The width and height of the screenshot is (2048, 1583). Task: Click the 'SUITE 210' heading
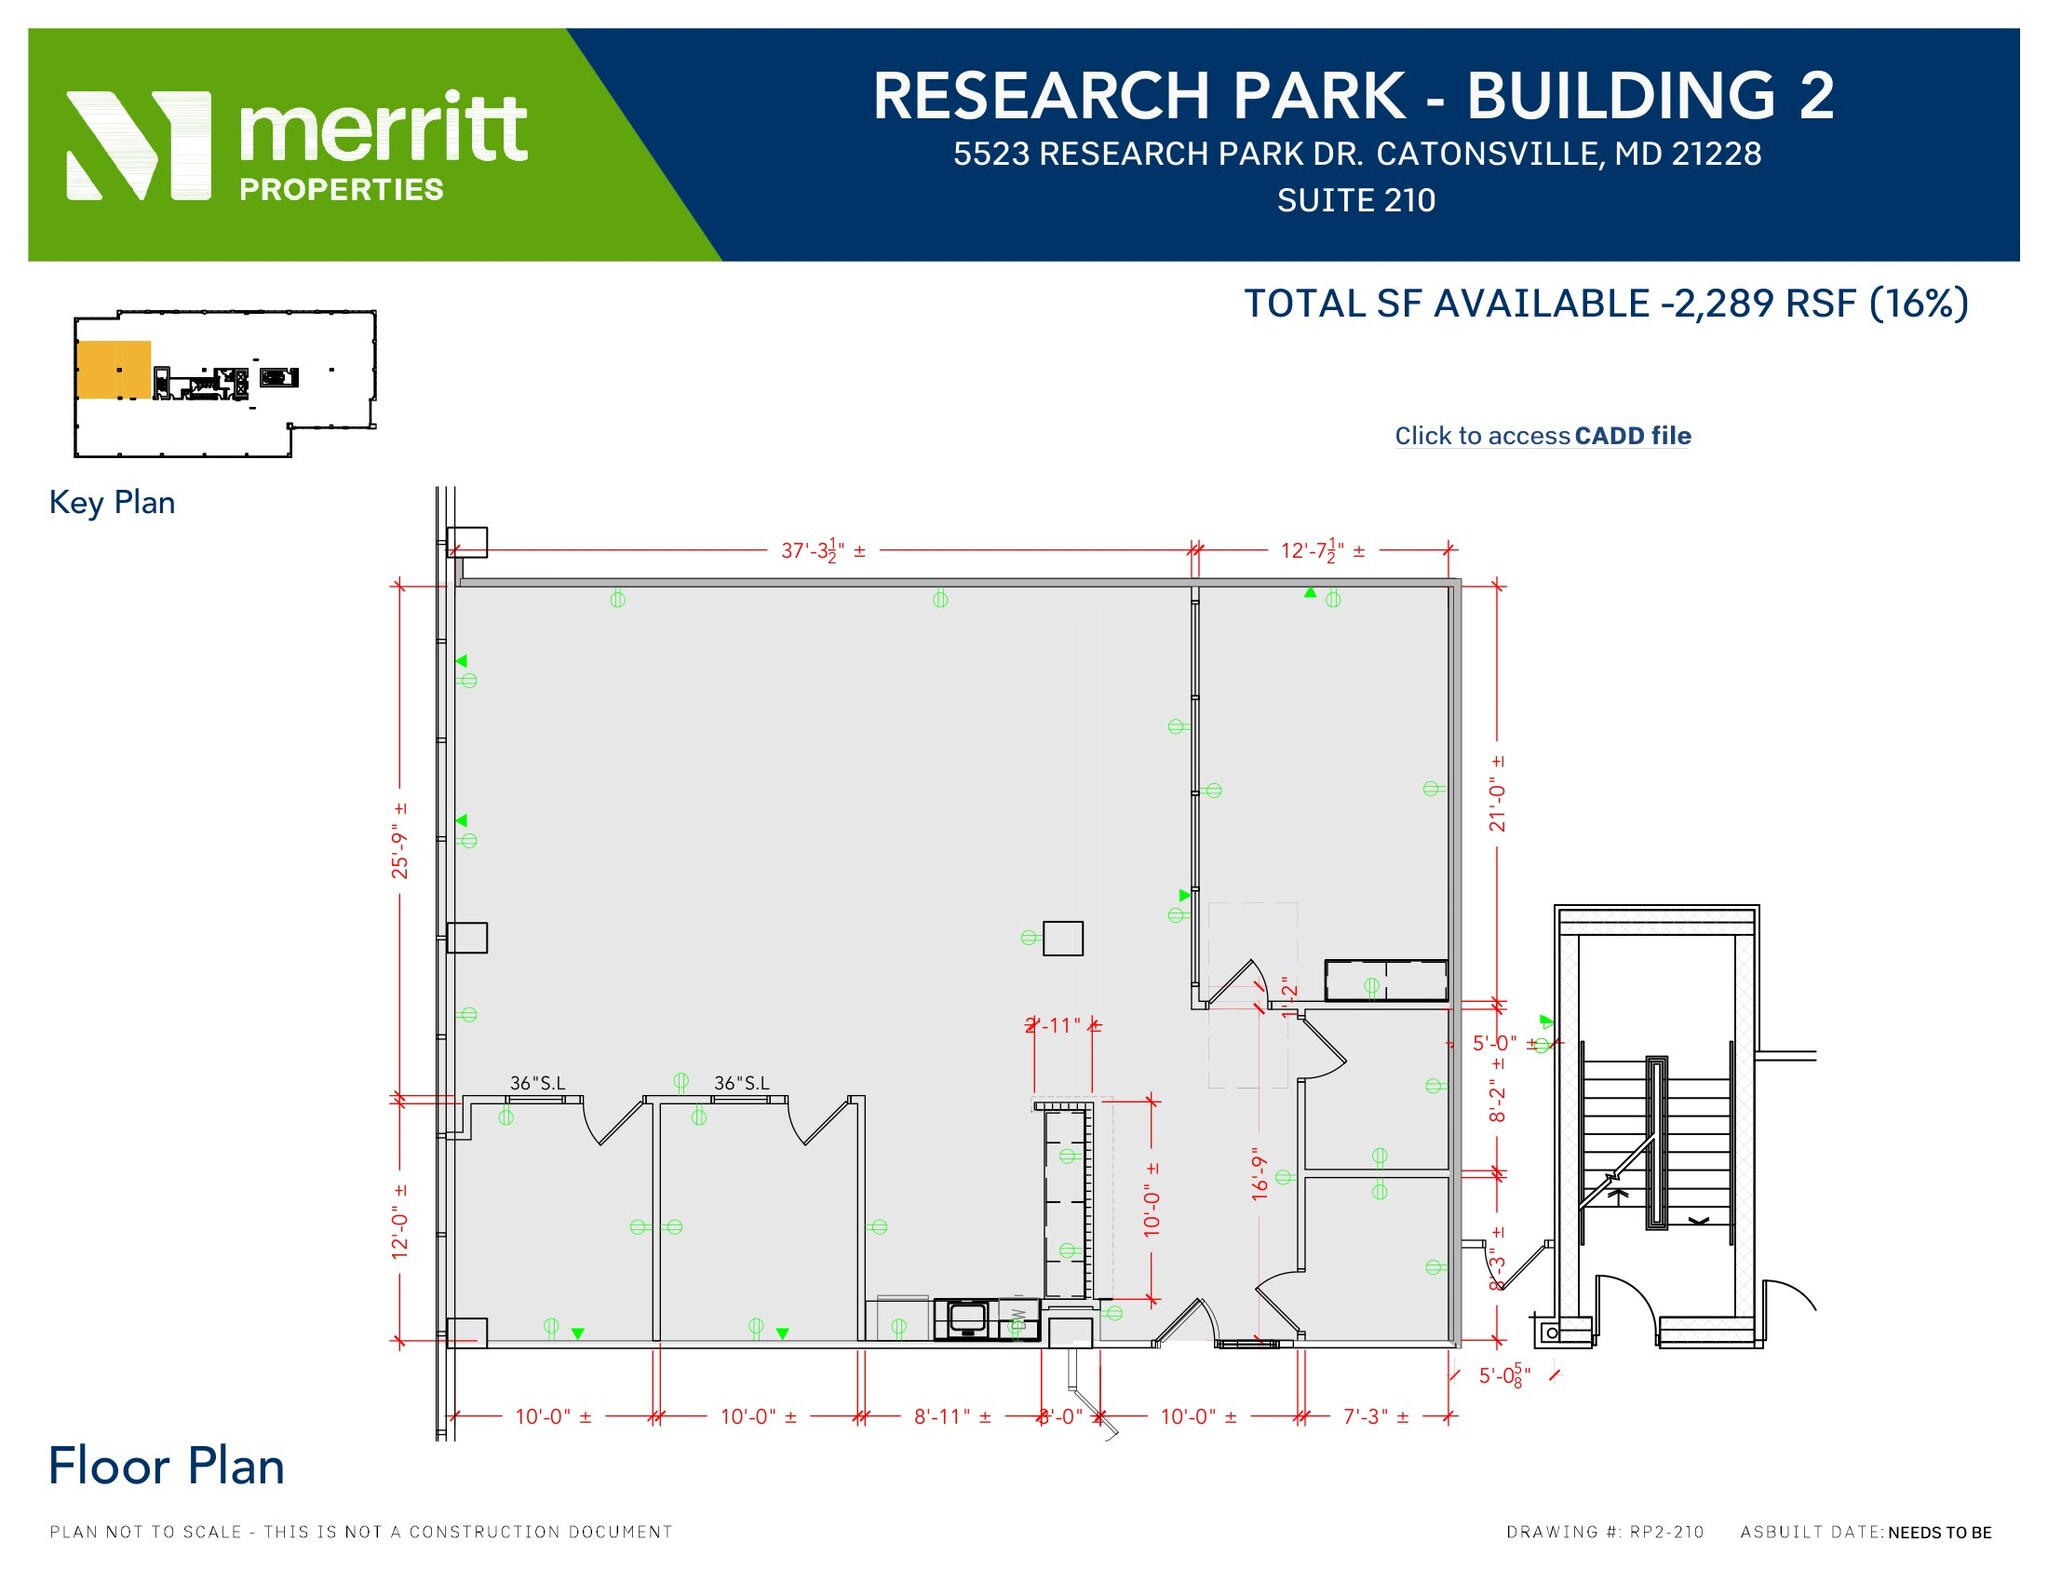coord(1356,201)
